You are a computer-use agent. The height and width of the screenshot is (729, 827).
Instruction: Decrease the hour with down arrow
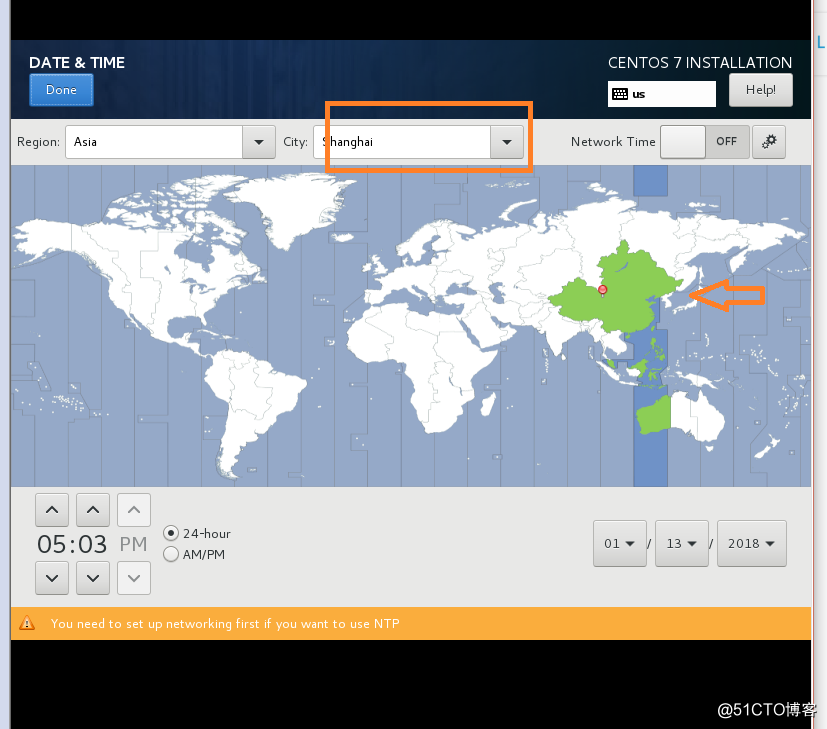pos(52,578)
